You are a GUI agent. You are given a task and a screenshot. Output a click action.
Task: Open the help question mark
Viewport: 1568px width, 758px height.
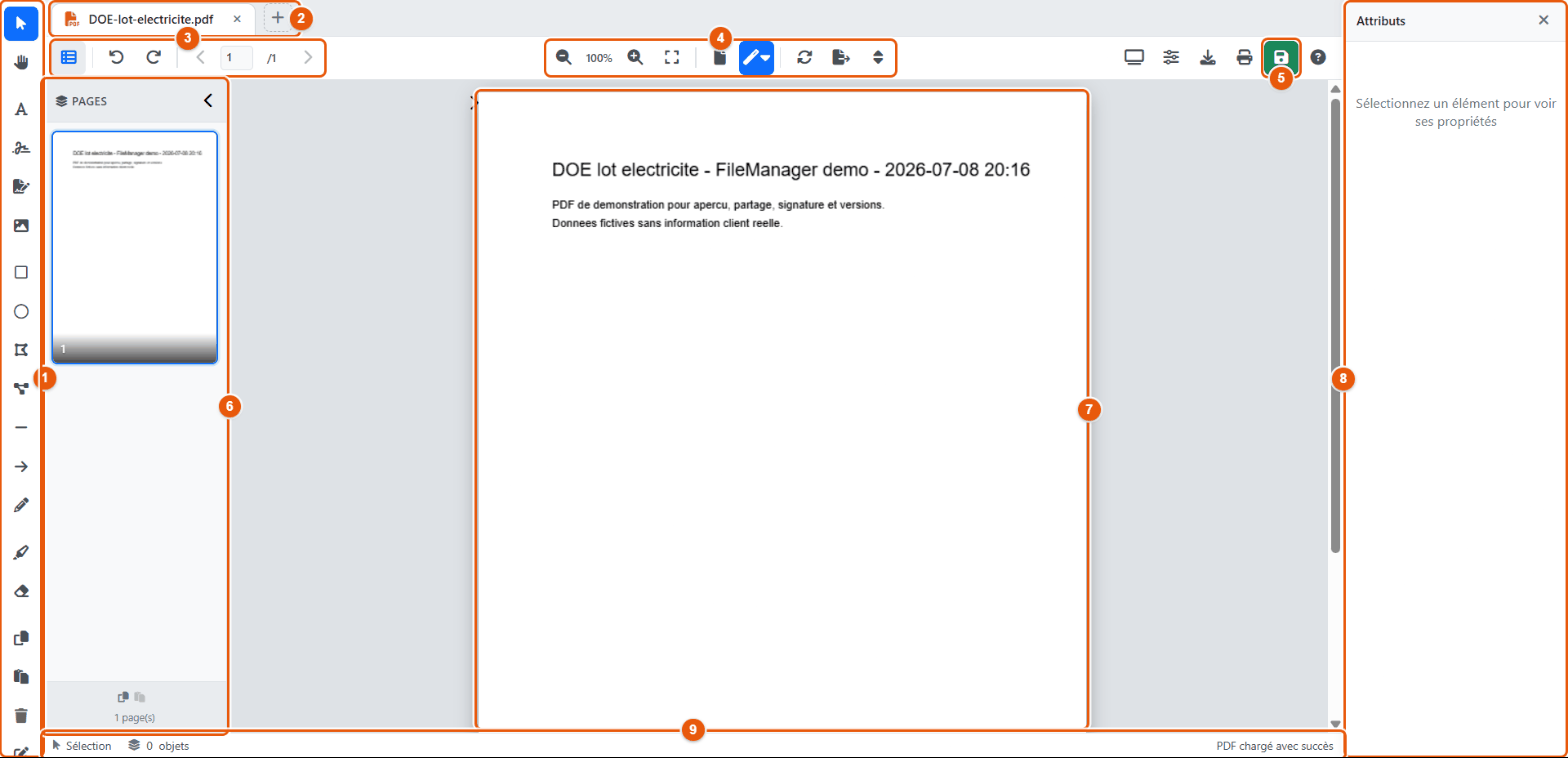pos(1318,58)
